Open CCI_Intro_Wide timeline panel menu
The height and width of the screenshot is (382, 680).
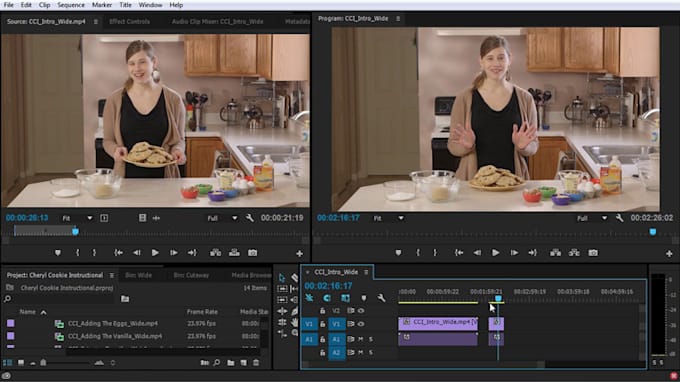click(366, 272)
